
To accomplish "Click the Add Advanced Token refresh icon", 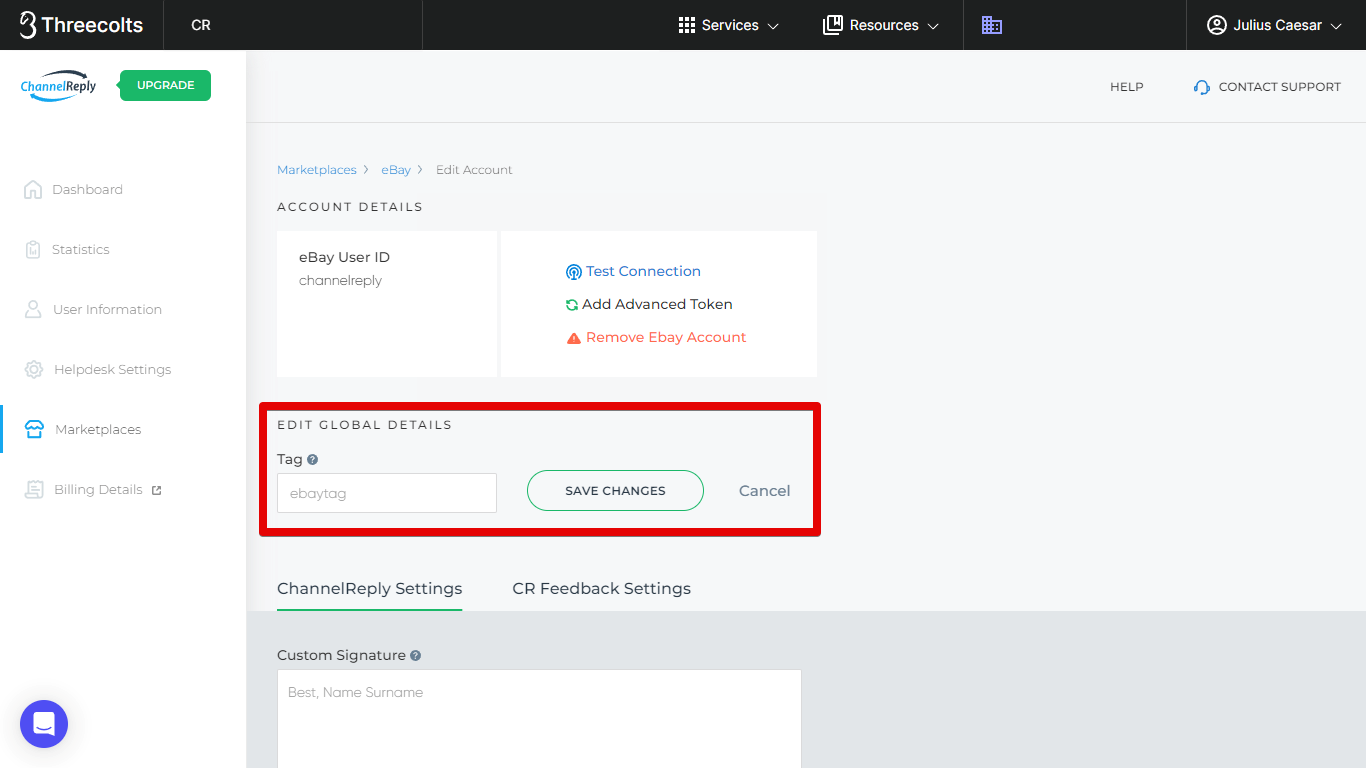I will (572, 305).
